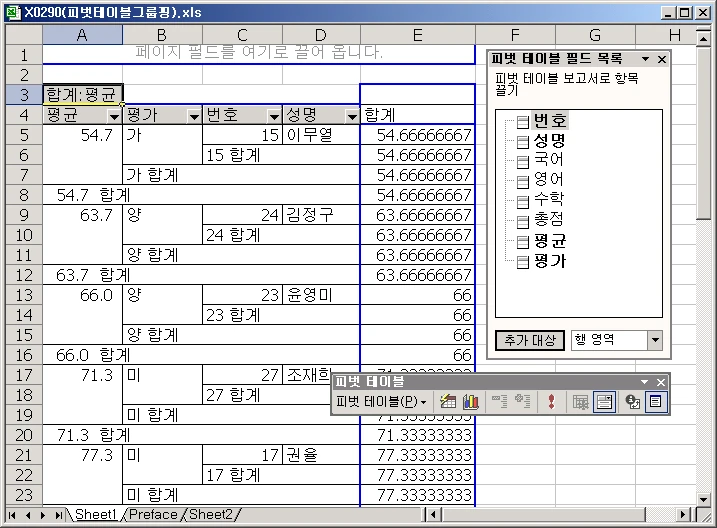Toggle the Always Display Items icon
This screenshot has width=717, height=528.
[604, 402]
